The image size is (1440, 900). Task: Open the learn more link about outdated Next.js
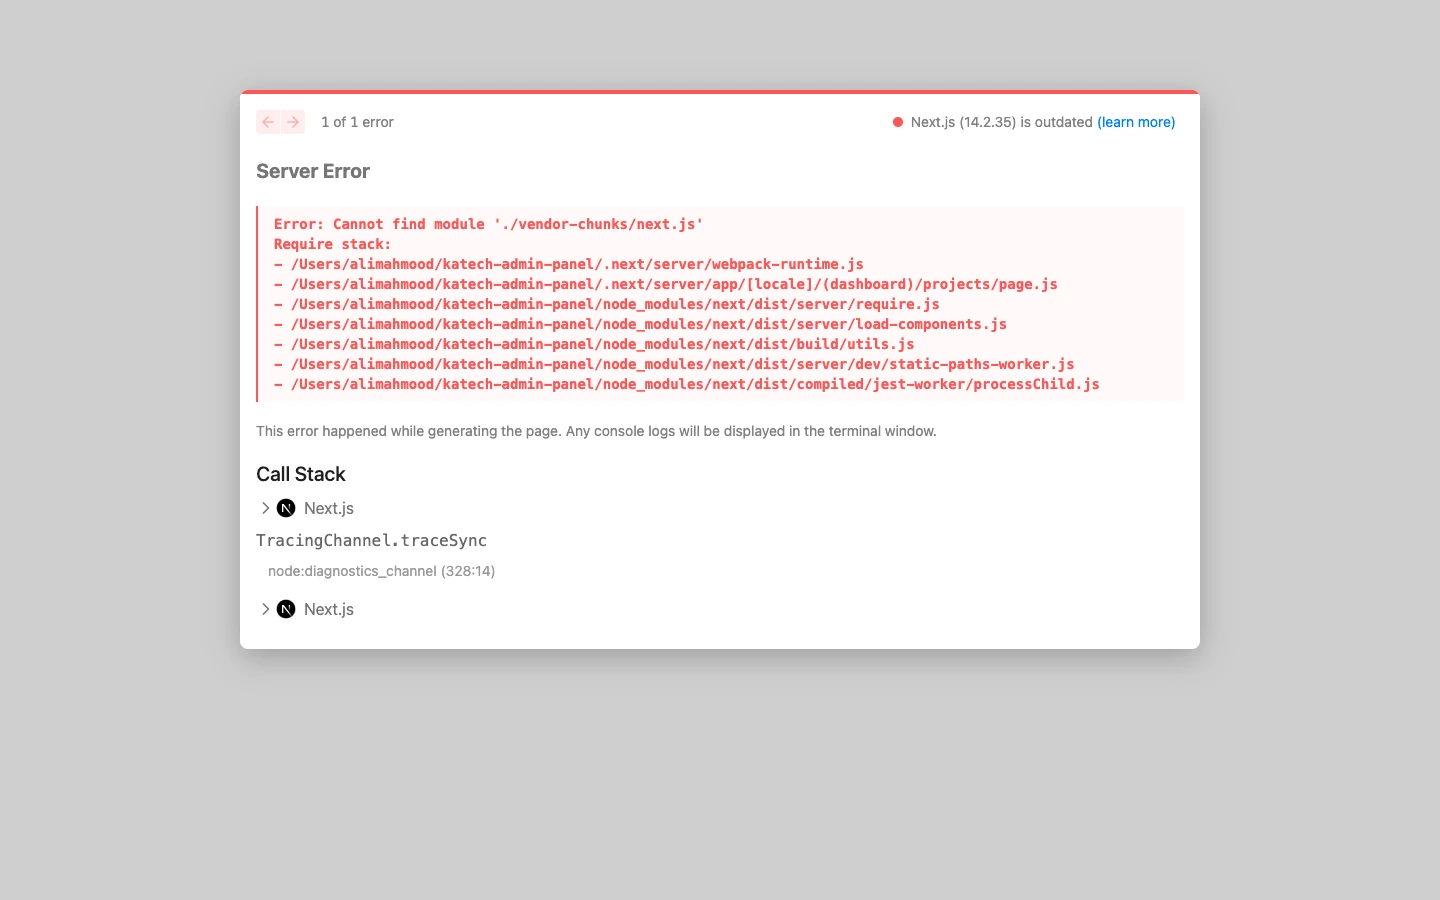tap(1136, 122)
